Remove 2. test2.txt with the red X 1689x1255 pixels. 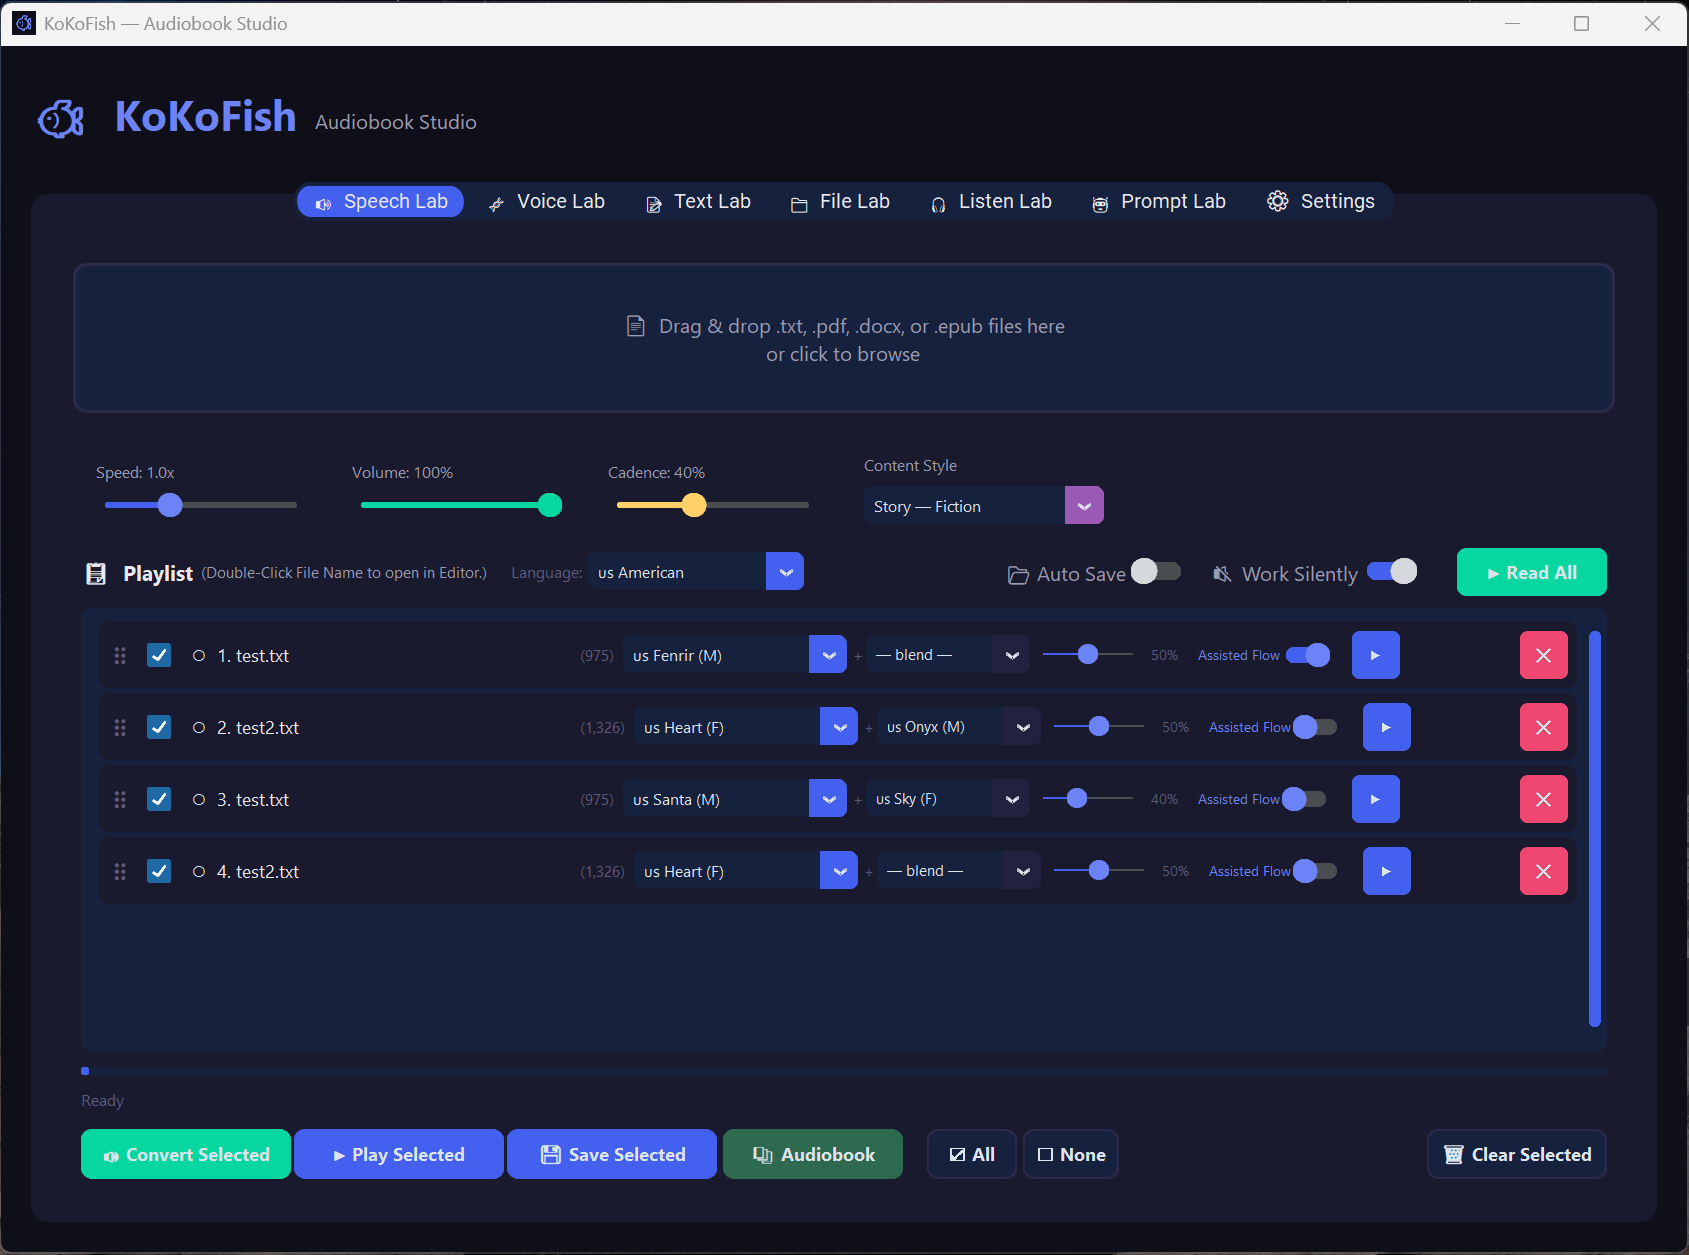(x=1543, y=727)
